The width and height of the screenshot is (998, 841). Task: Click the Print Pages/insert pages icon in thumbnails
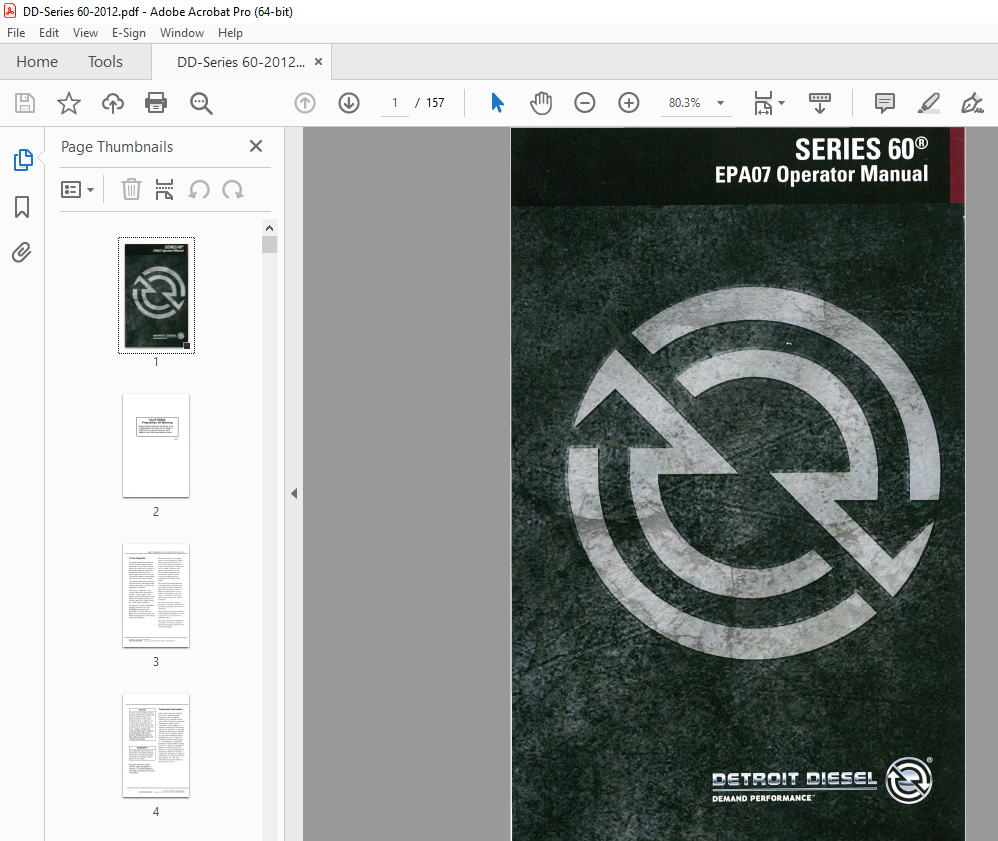coord(164,190)
